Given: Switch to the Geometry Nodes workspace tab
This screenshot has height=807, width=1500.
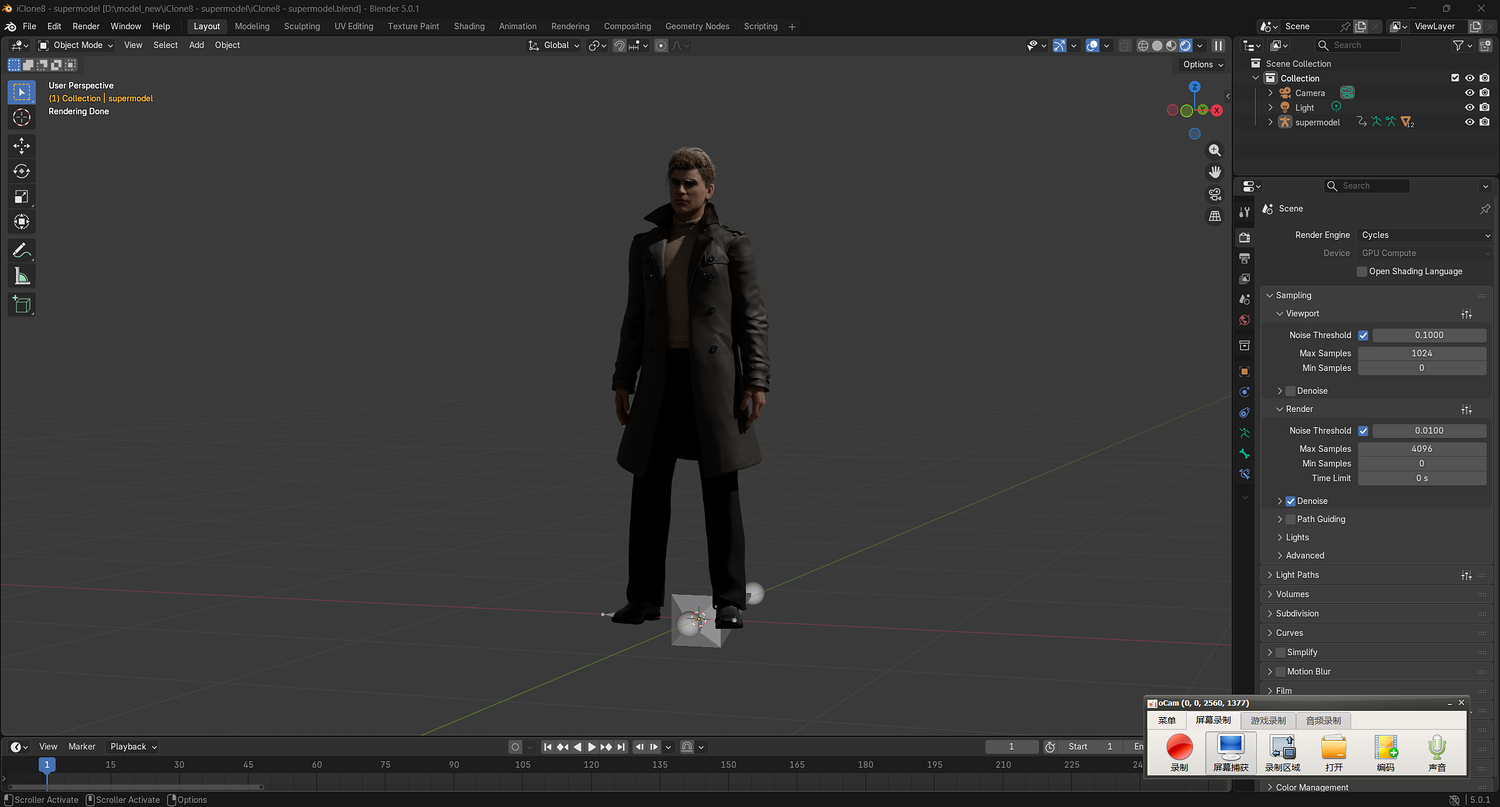Looking at the screenshot, I should 697,26.
